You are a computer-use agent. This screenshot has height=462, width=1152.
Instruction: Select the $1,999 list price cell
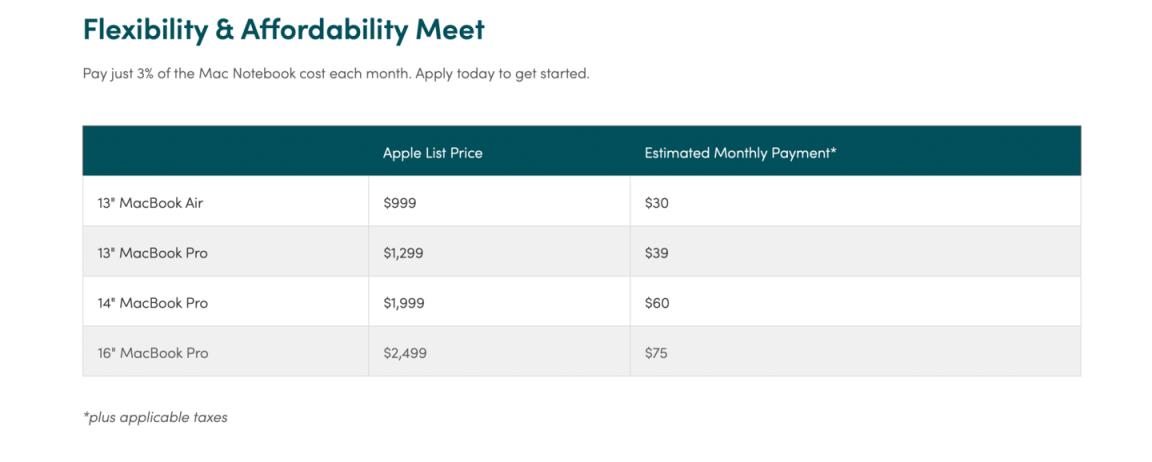(x=403, y=303)
